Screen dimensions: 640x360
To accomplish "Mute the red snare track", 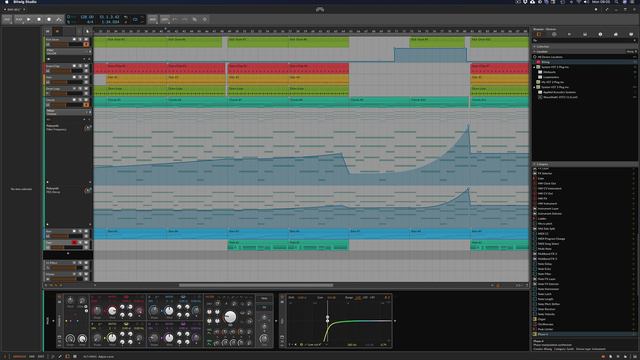I will [86, 66].
